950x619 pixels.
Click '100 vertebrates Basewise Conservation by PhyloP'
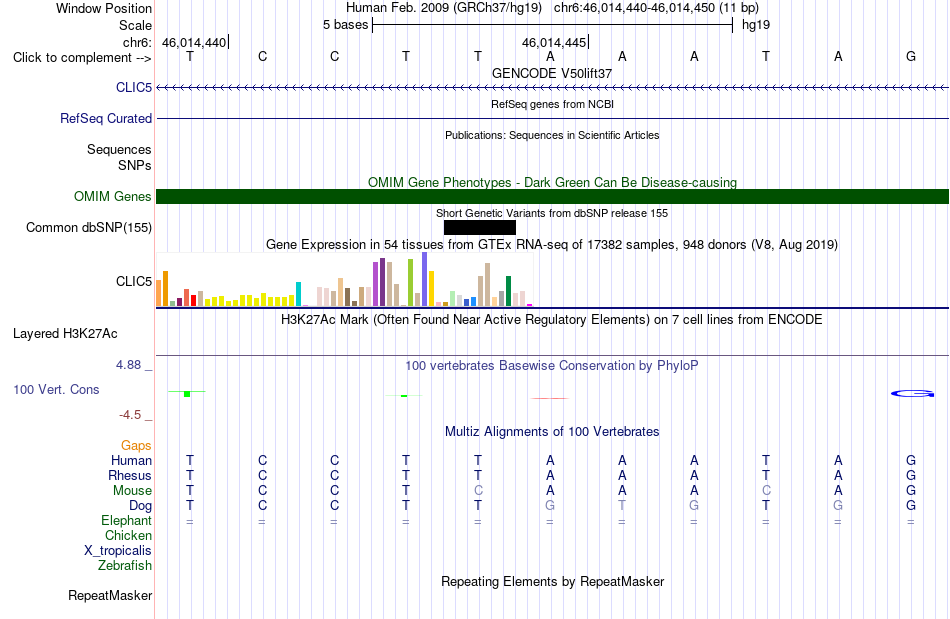tap(552, 365)
